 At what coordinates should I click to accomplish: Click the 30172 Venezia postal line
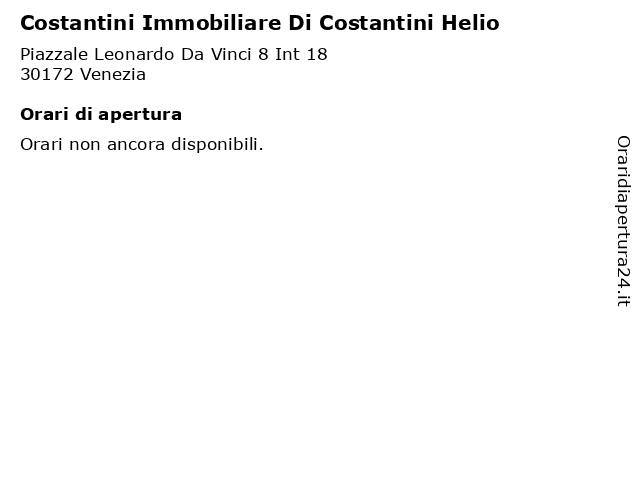click(x=83, y=75)
